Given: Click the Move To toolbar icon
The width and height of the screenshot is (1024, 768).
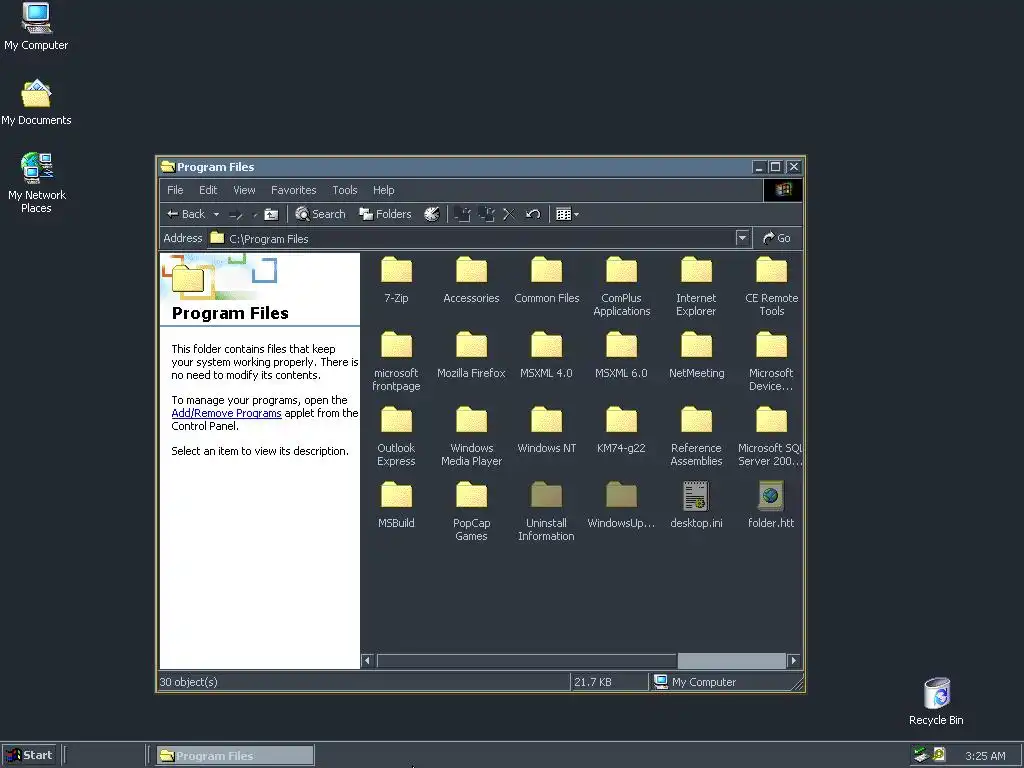Looking at the screenshot, I should [462, 214].
